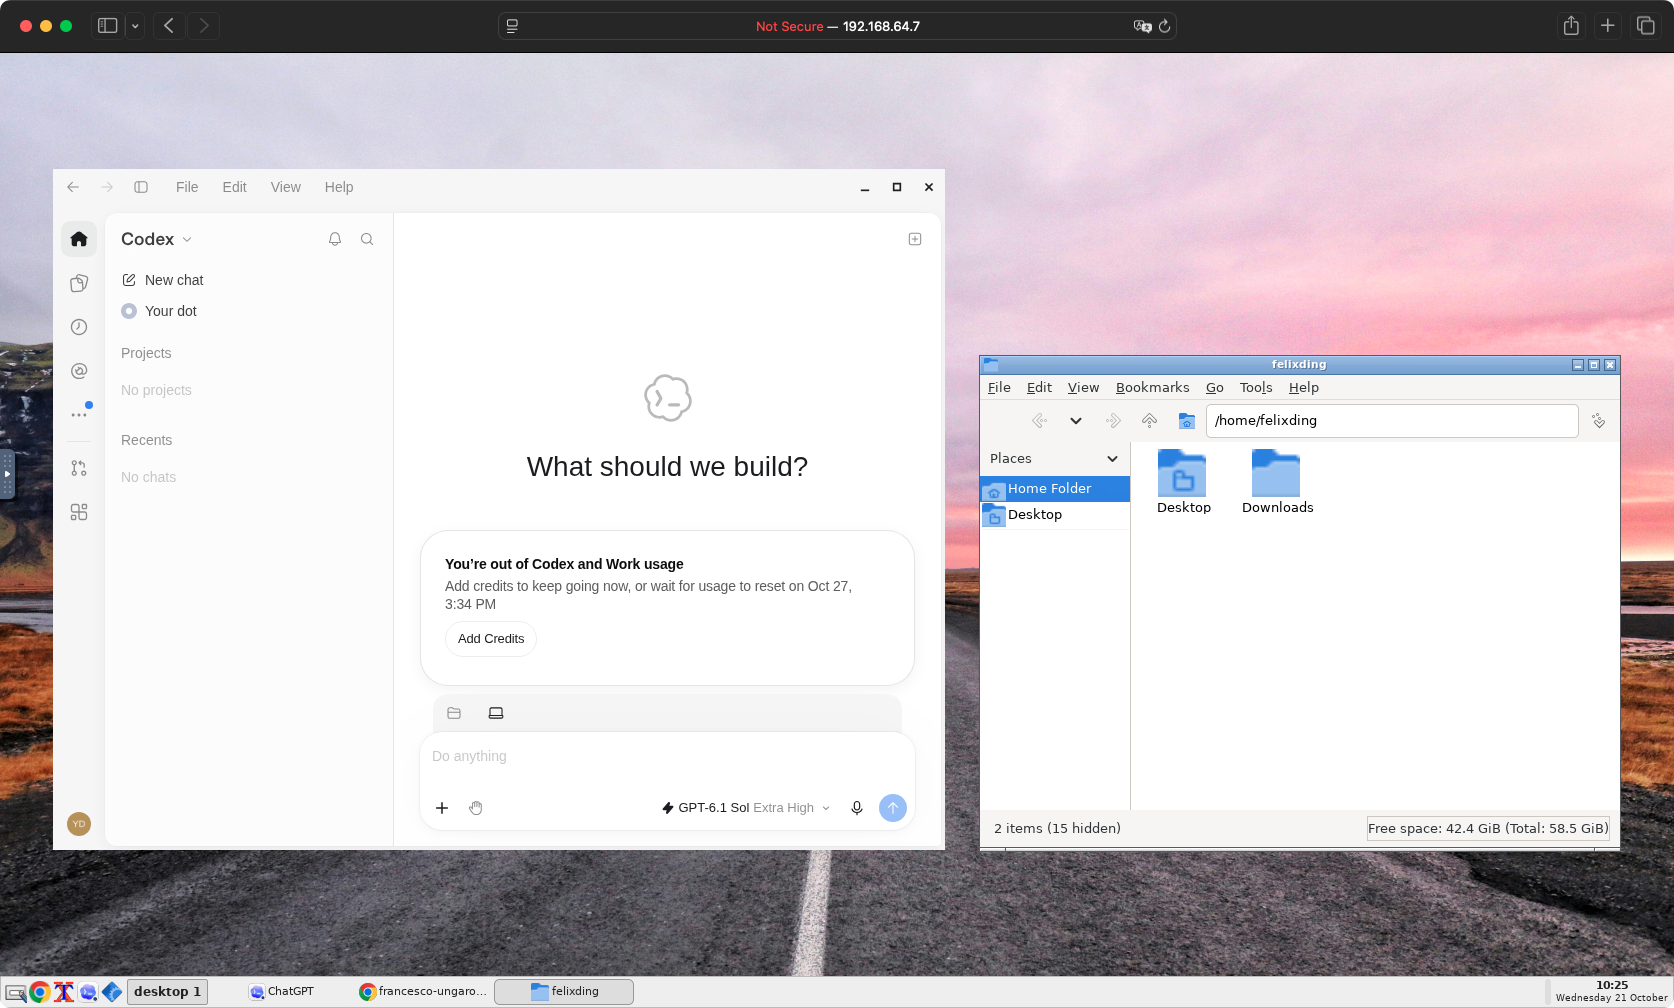Screen dimensions: 1674x1008
Task: Click the hand permissions icon in the prompt box
Action: [x=476, y=808]
